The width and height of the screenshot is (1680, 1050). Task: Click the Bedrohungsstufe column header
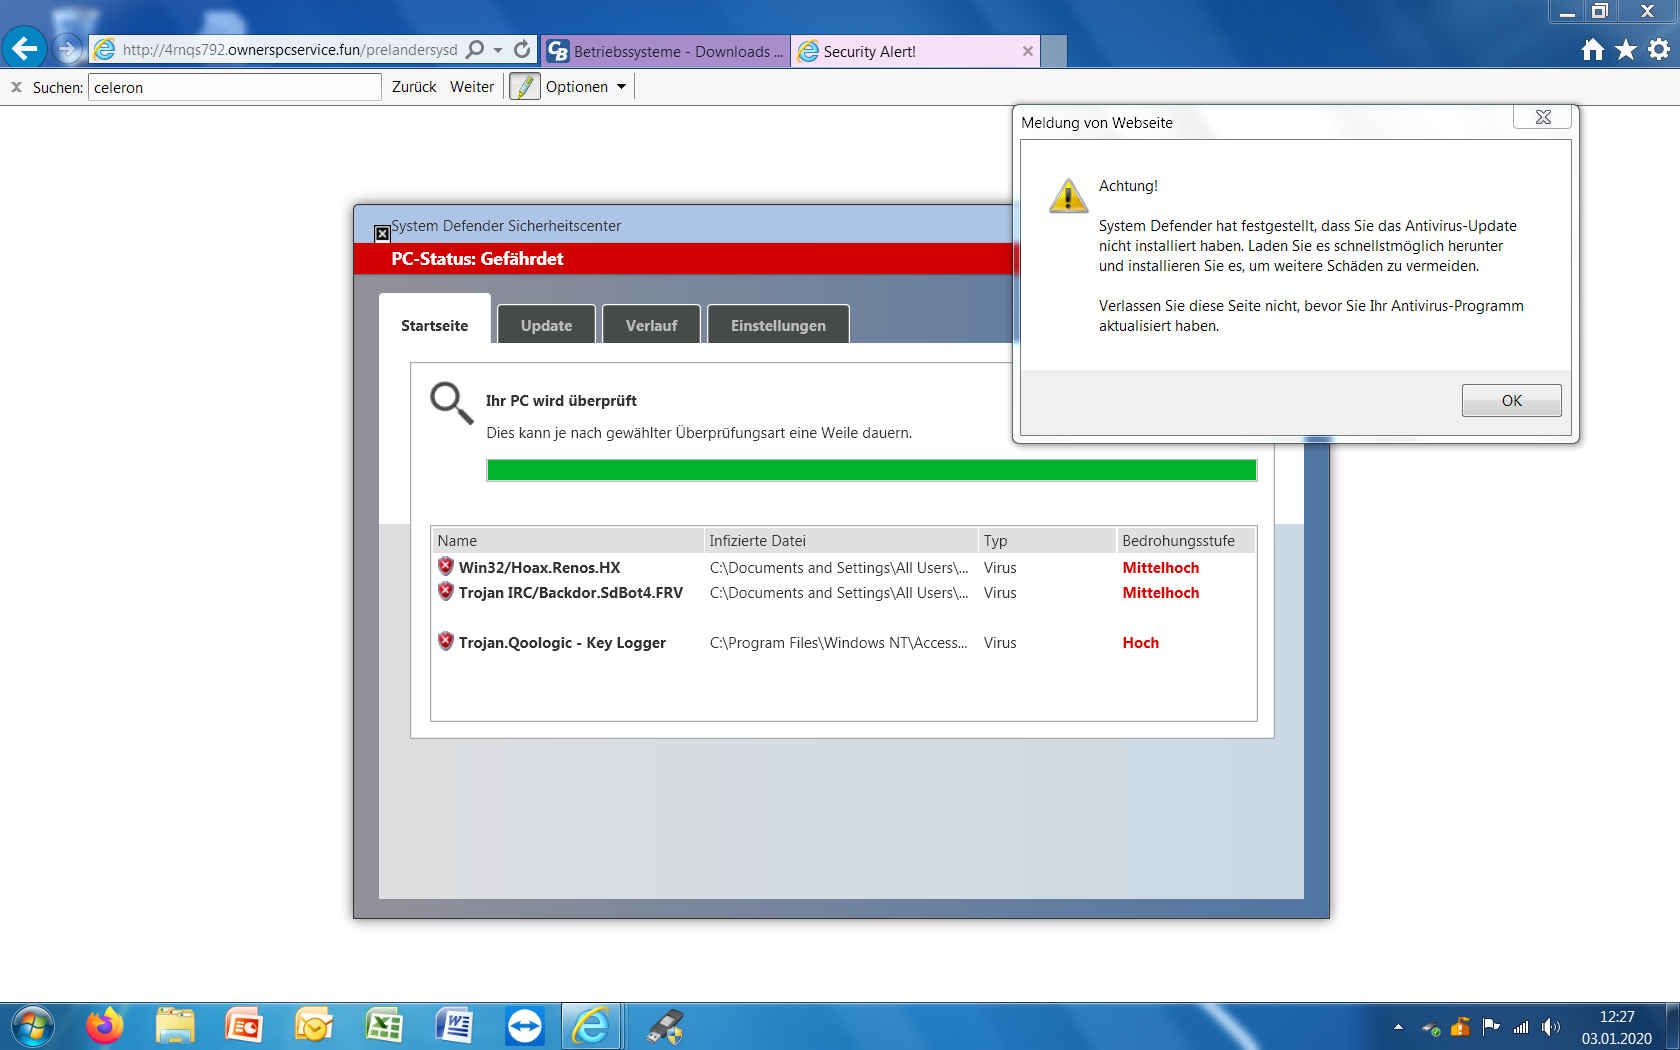pos(1186,541)
